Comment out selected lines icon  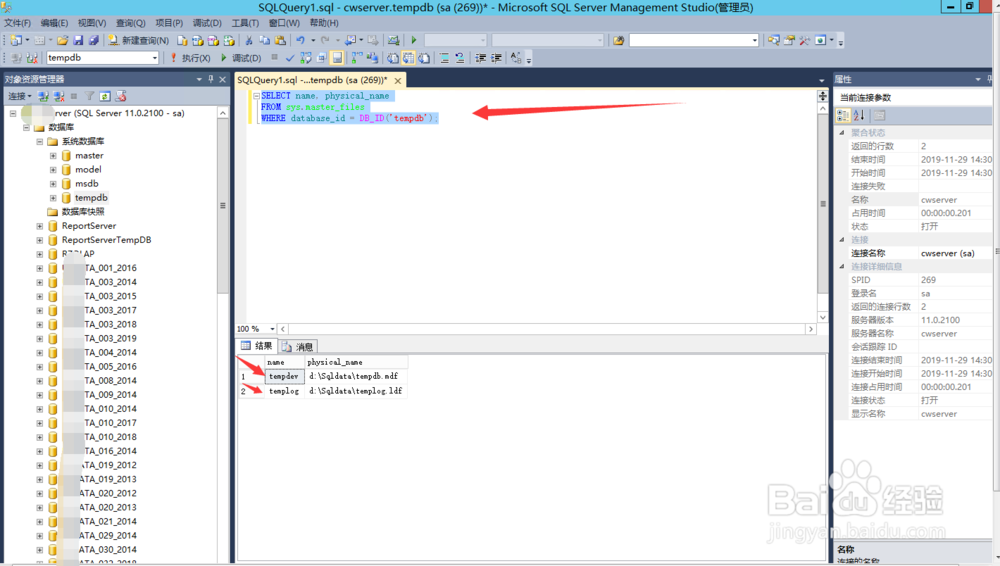click(445, 58)
